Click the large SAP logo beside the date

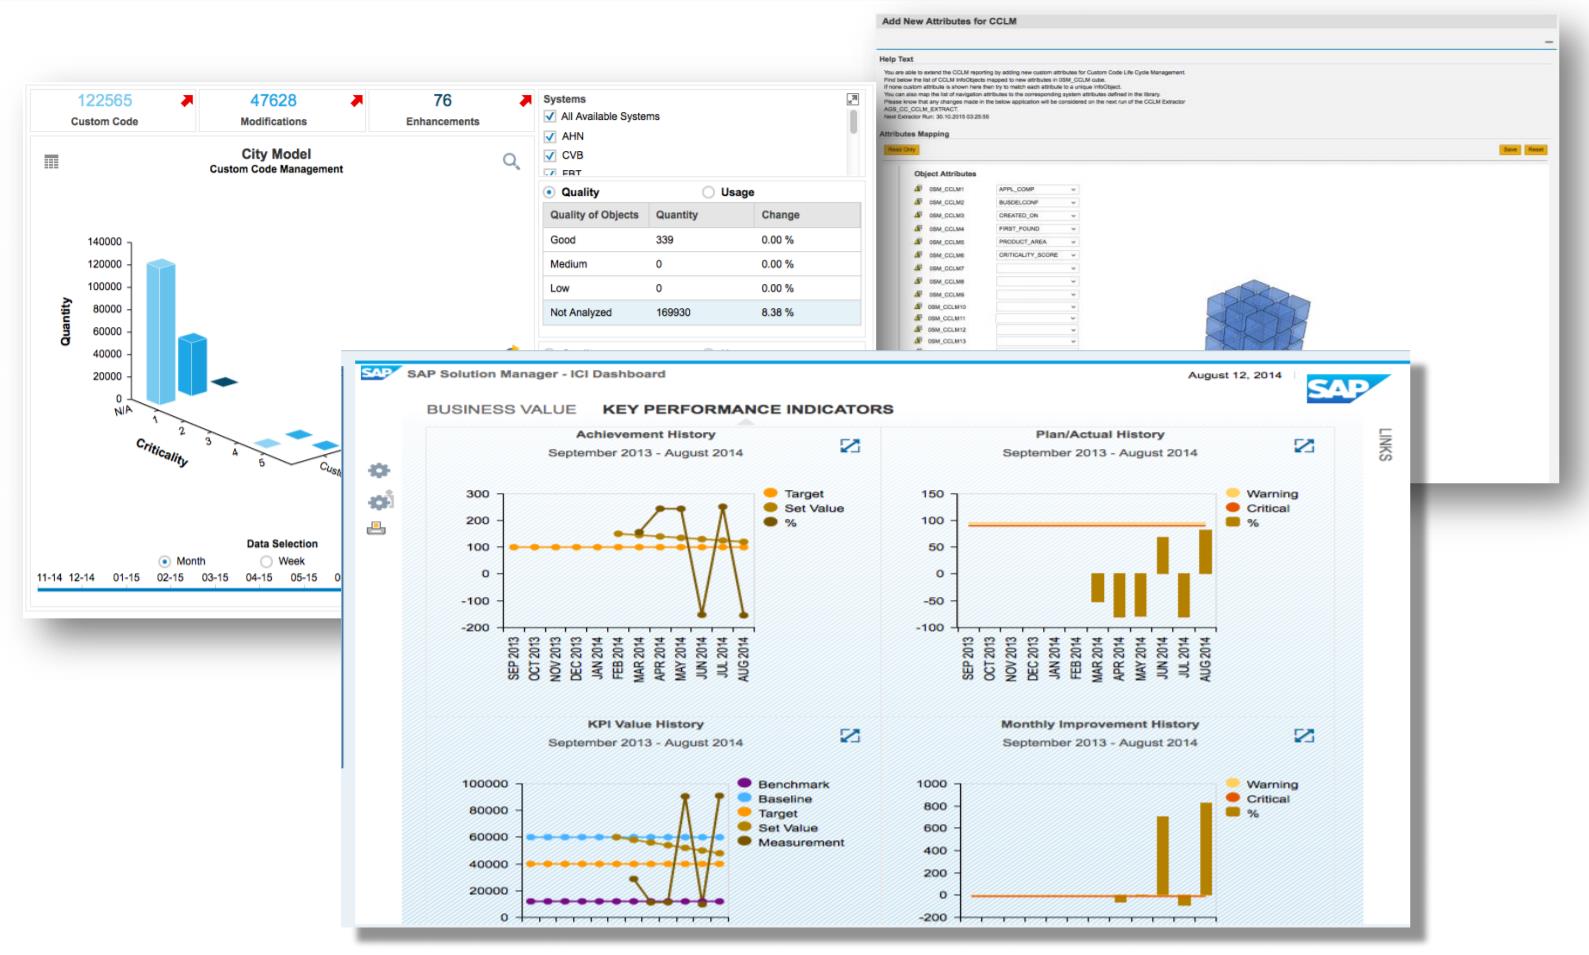point(1347,389)
